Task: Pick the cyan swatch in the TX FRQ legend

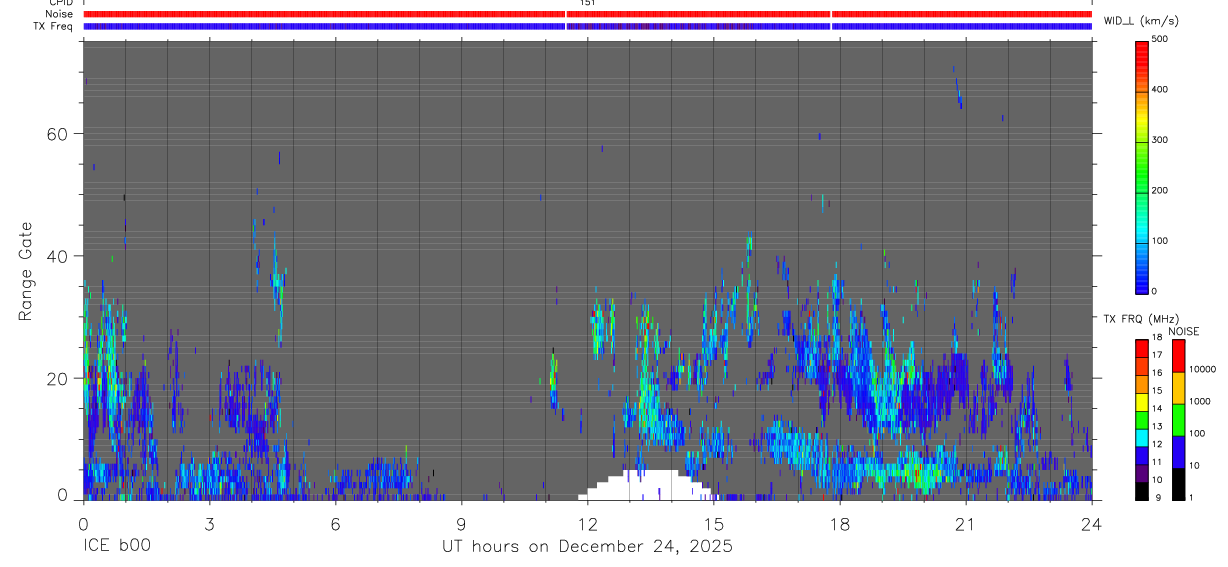Action: [x=1142, y=439]
